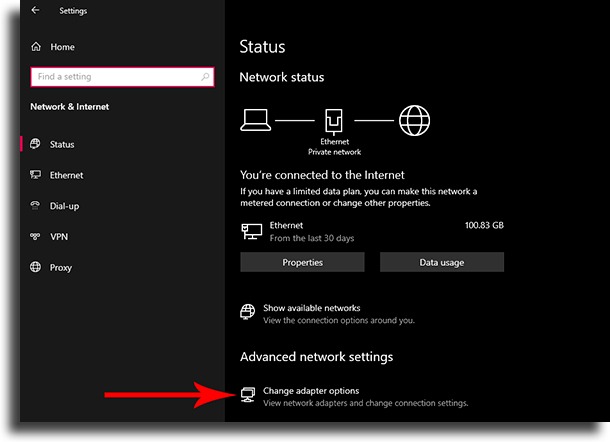Focus the Find a setting search box
This screenshot has height=442, width=610.
(122, 77)
